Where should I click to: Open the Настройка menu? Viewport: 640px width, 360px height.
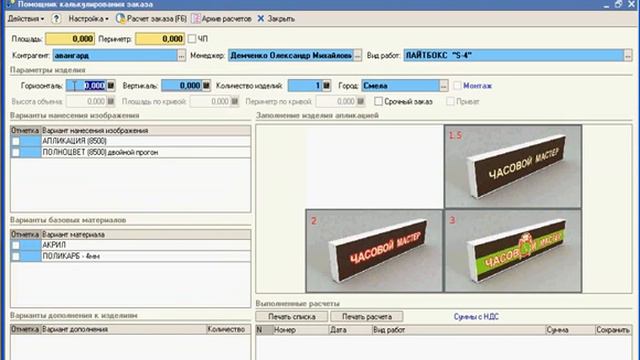(88, 19)
